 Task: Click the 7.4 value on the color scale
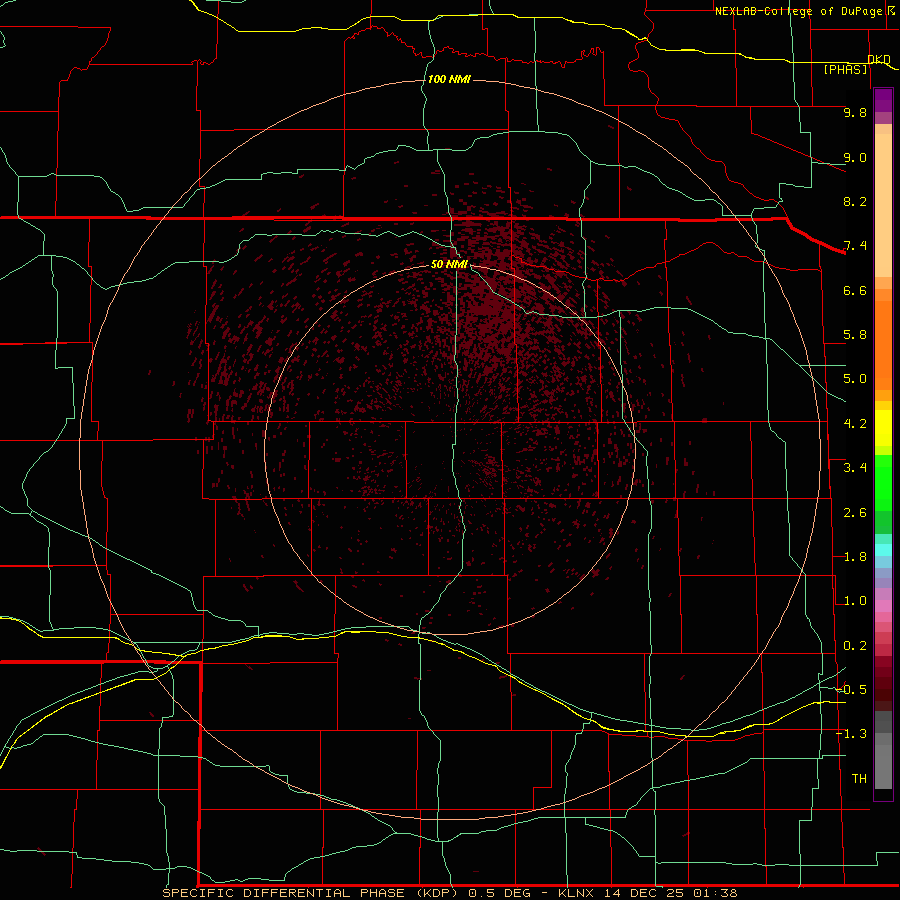pos(855,246)
